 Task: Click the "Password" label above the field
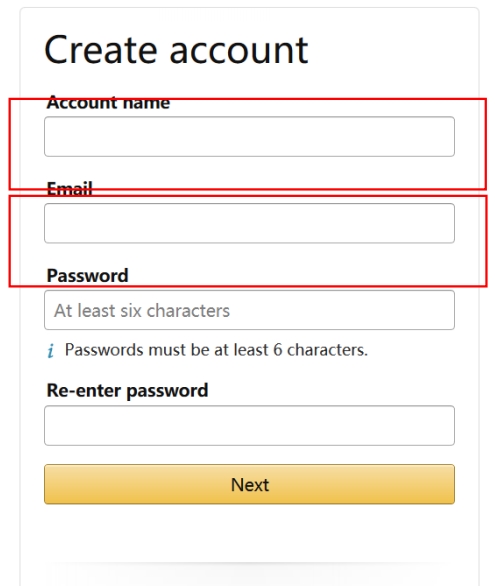tap(87, 276)
